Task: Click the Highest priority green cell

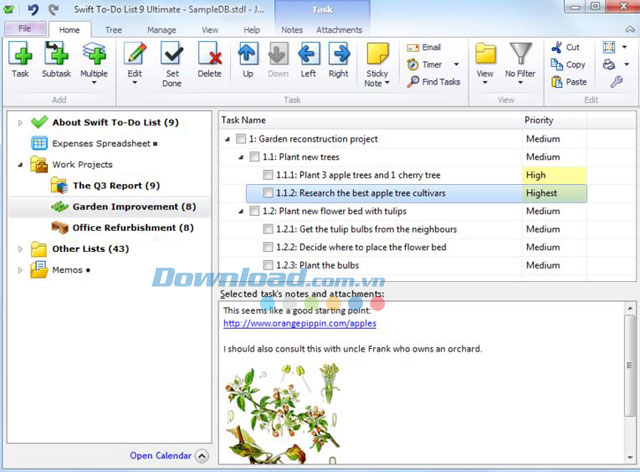Action: click(x=554, y=193)
